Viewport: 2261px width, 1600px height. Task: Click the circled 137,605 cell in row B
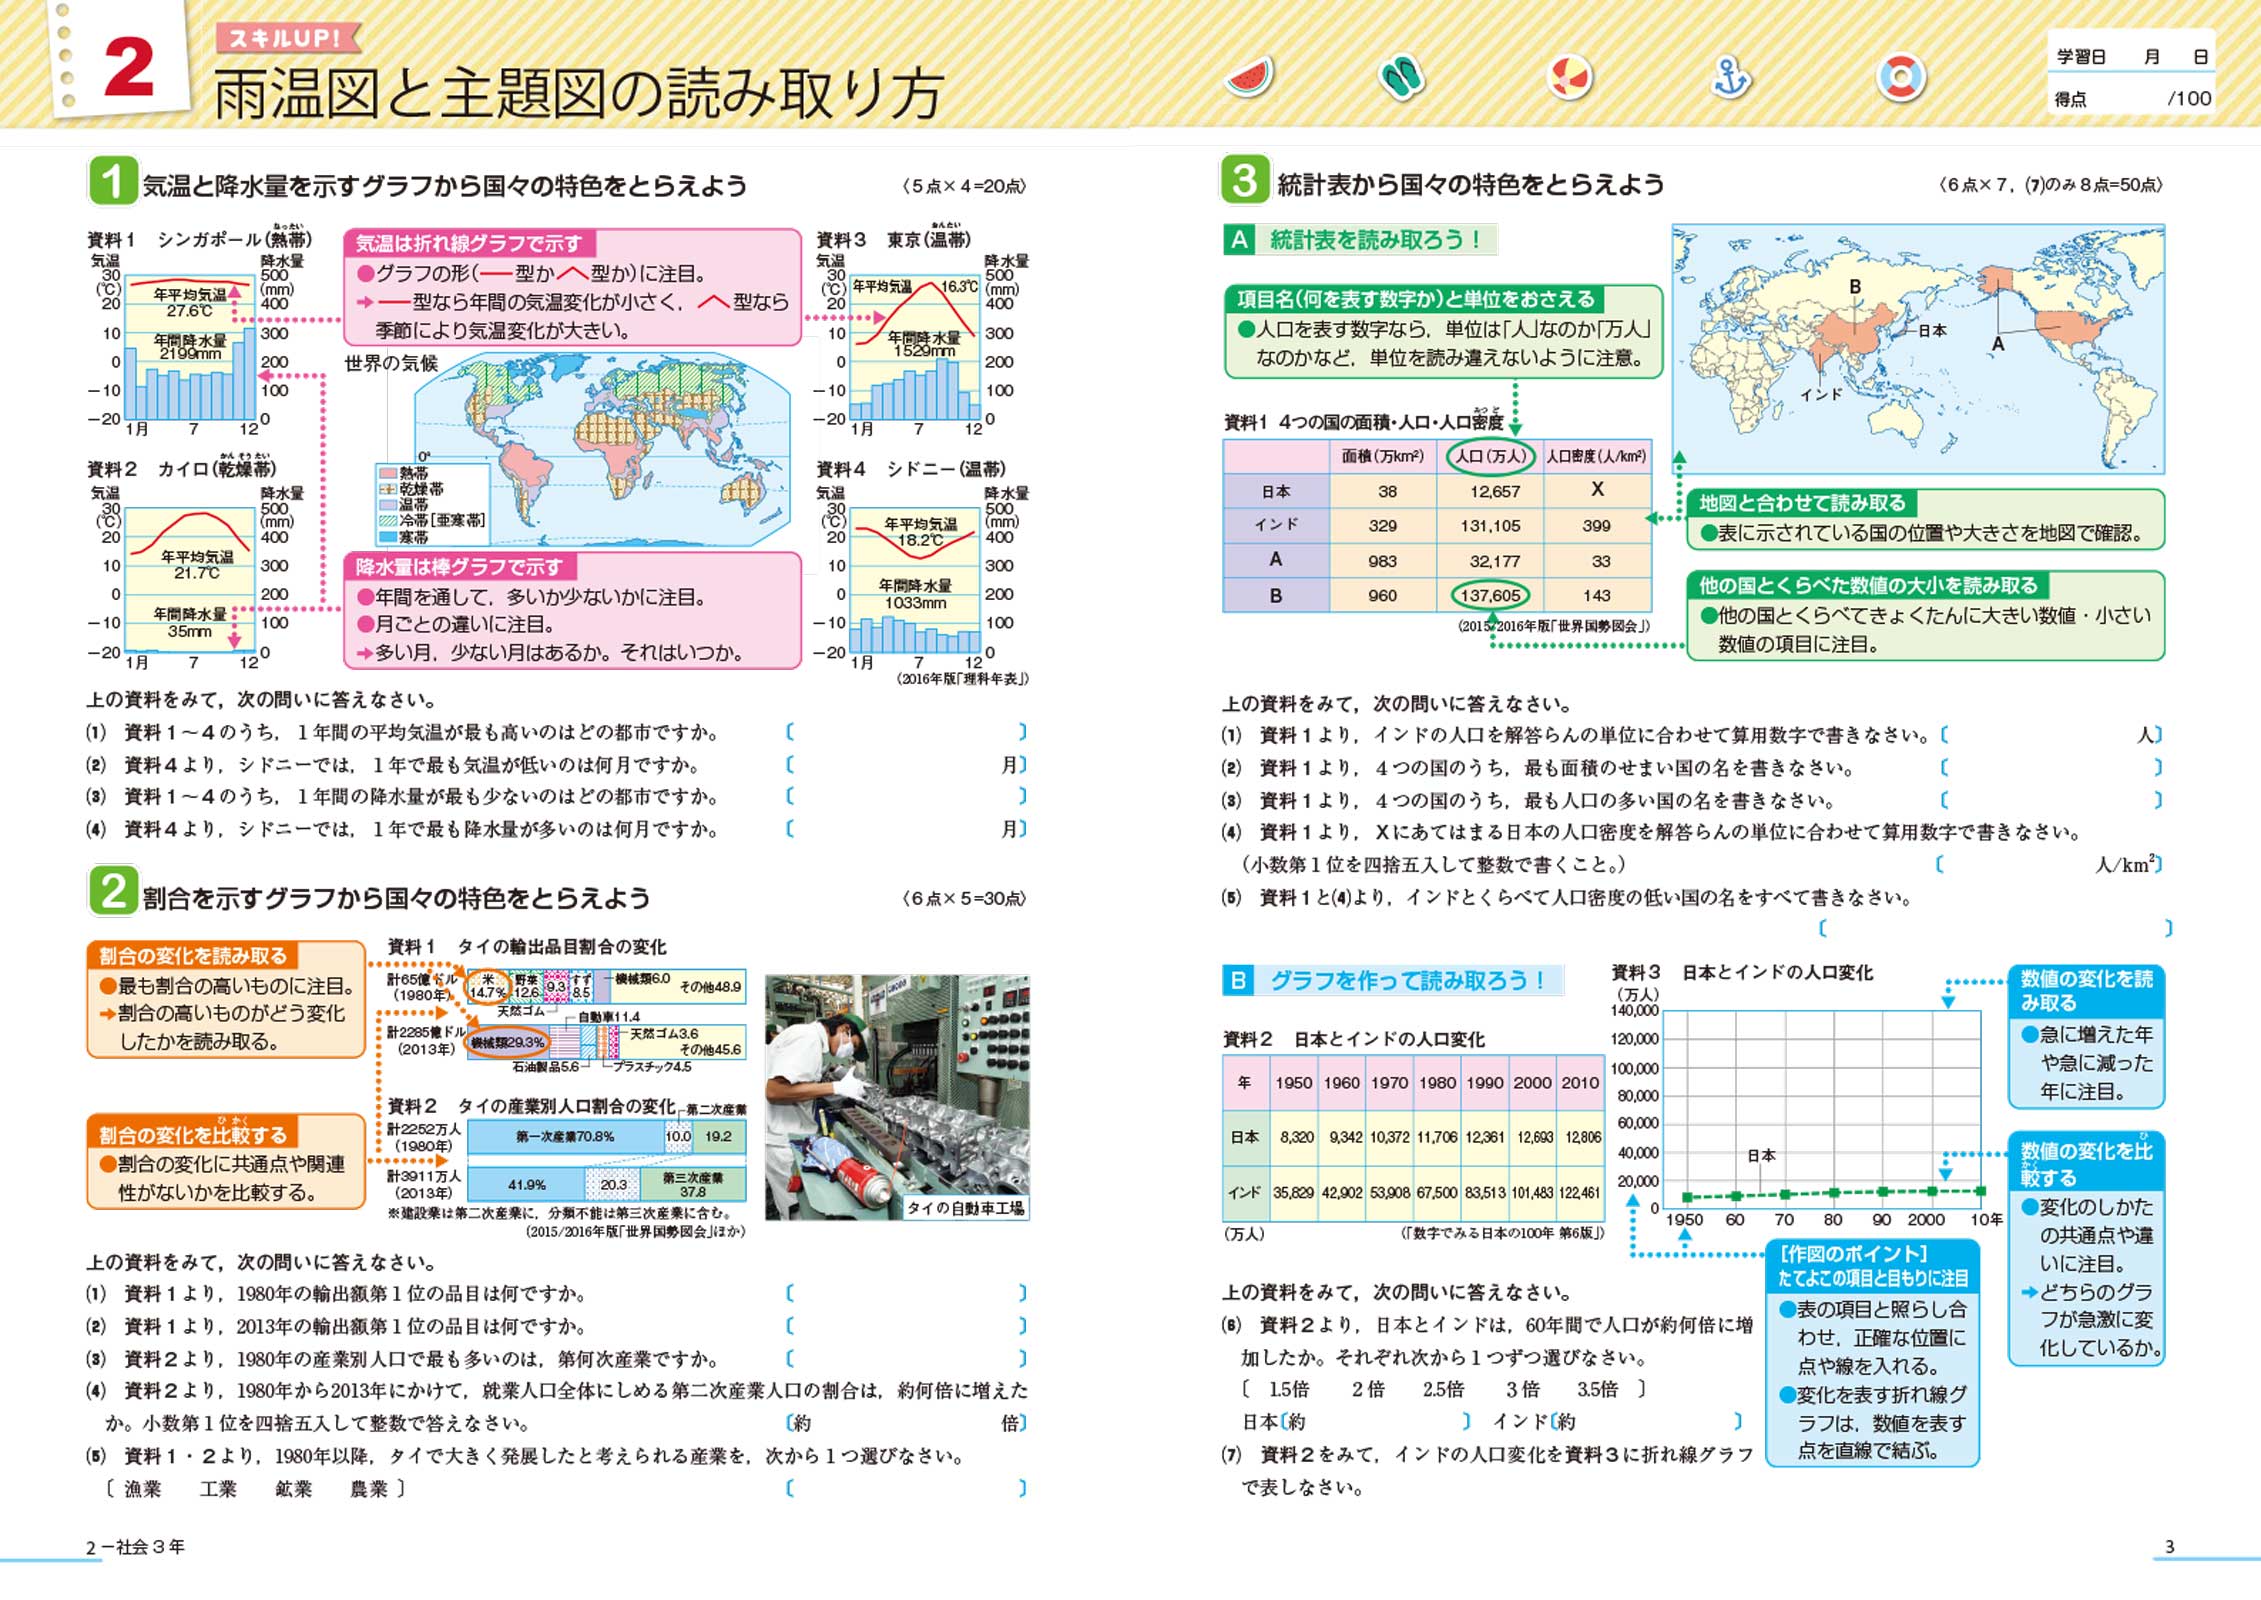tap(1489, 595)
